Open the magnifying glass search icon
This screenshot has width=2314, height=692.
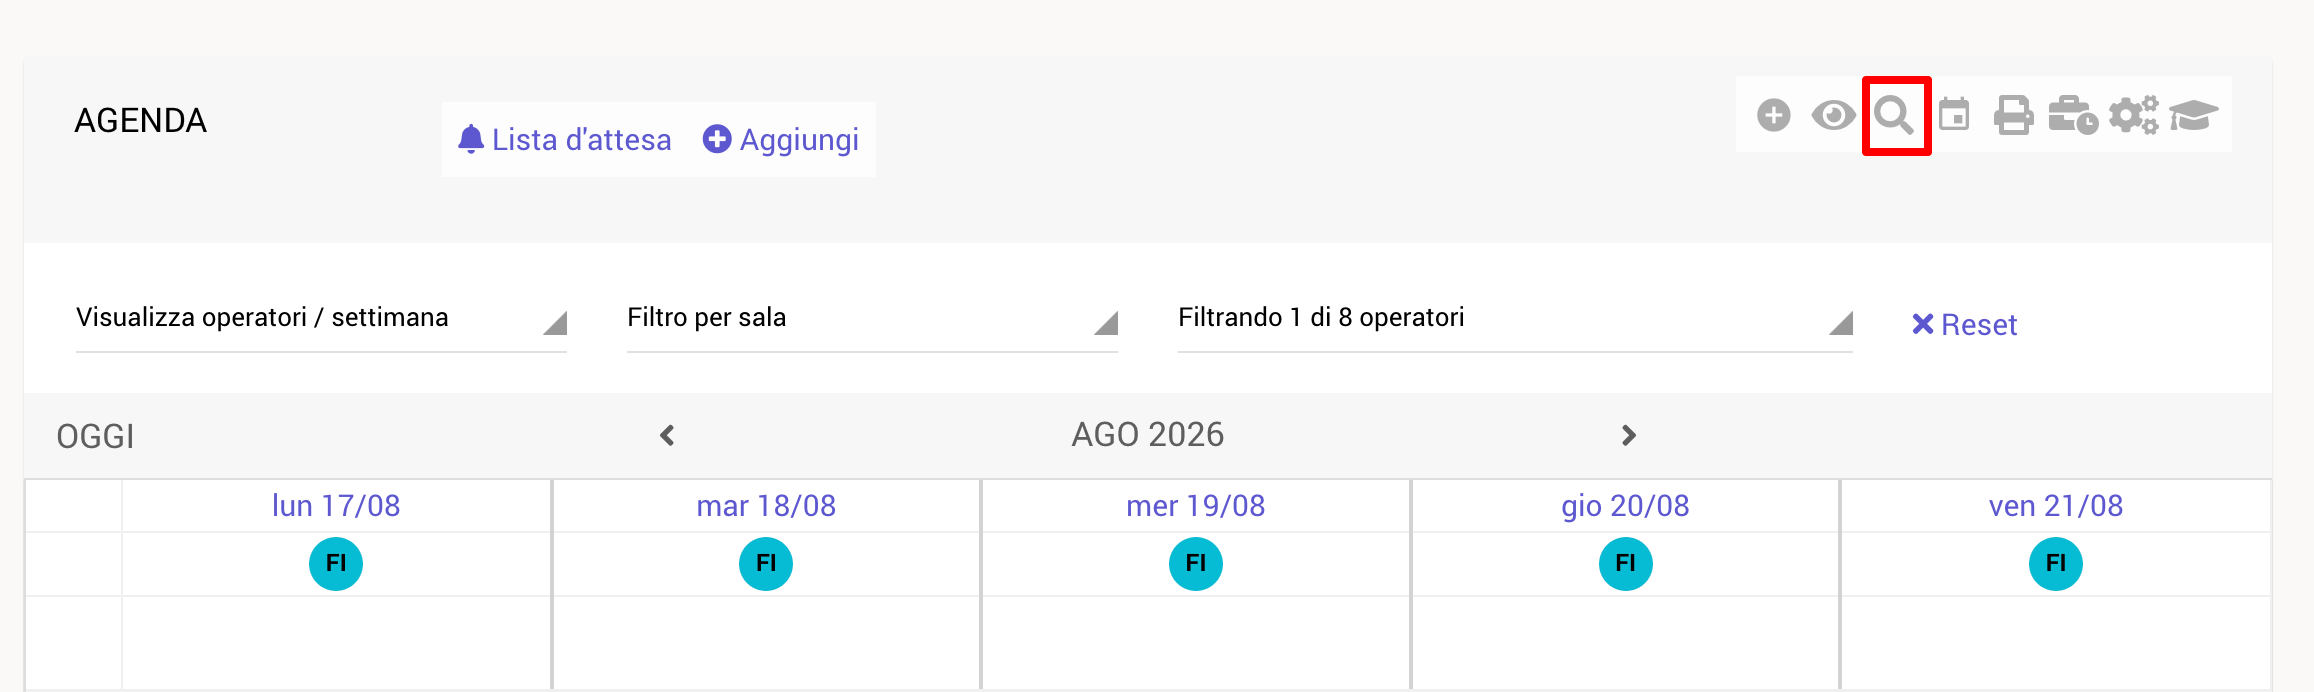click(1894, 116)
